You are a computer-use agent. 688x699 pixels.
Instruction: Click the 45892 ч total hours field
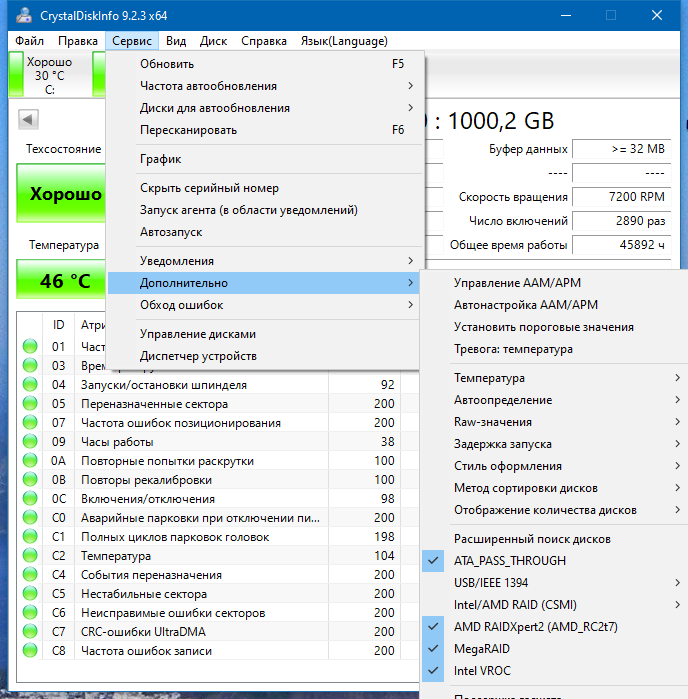(x=622, y=245)
